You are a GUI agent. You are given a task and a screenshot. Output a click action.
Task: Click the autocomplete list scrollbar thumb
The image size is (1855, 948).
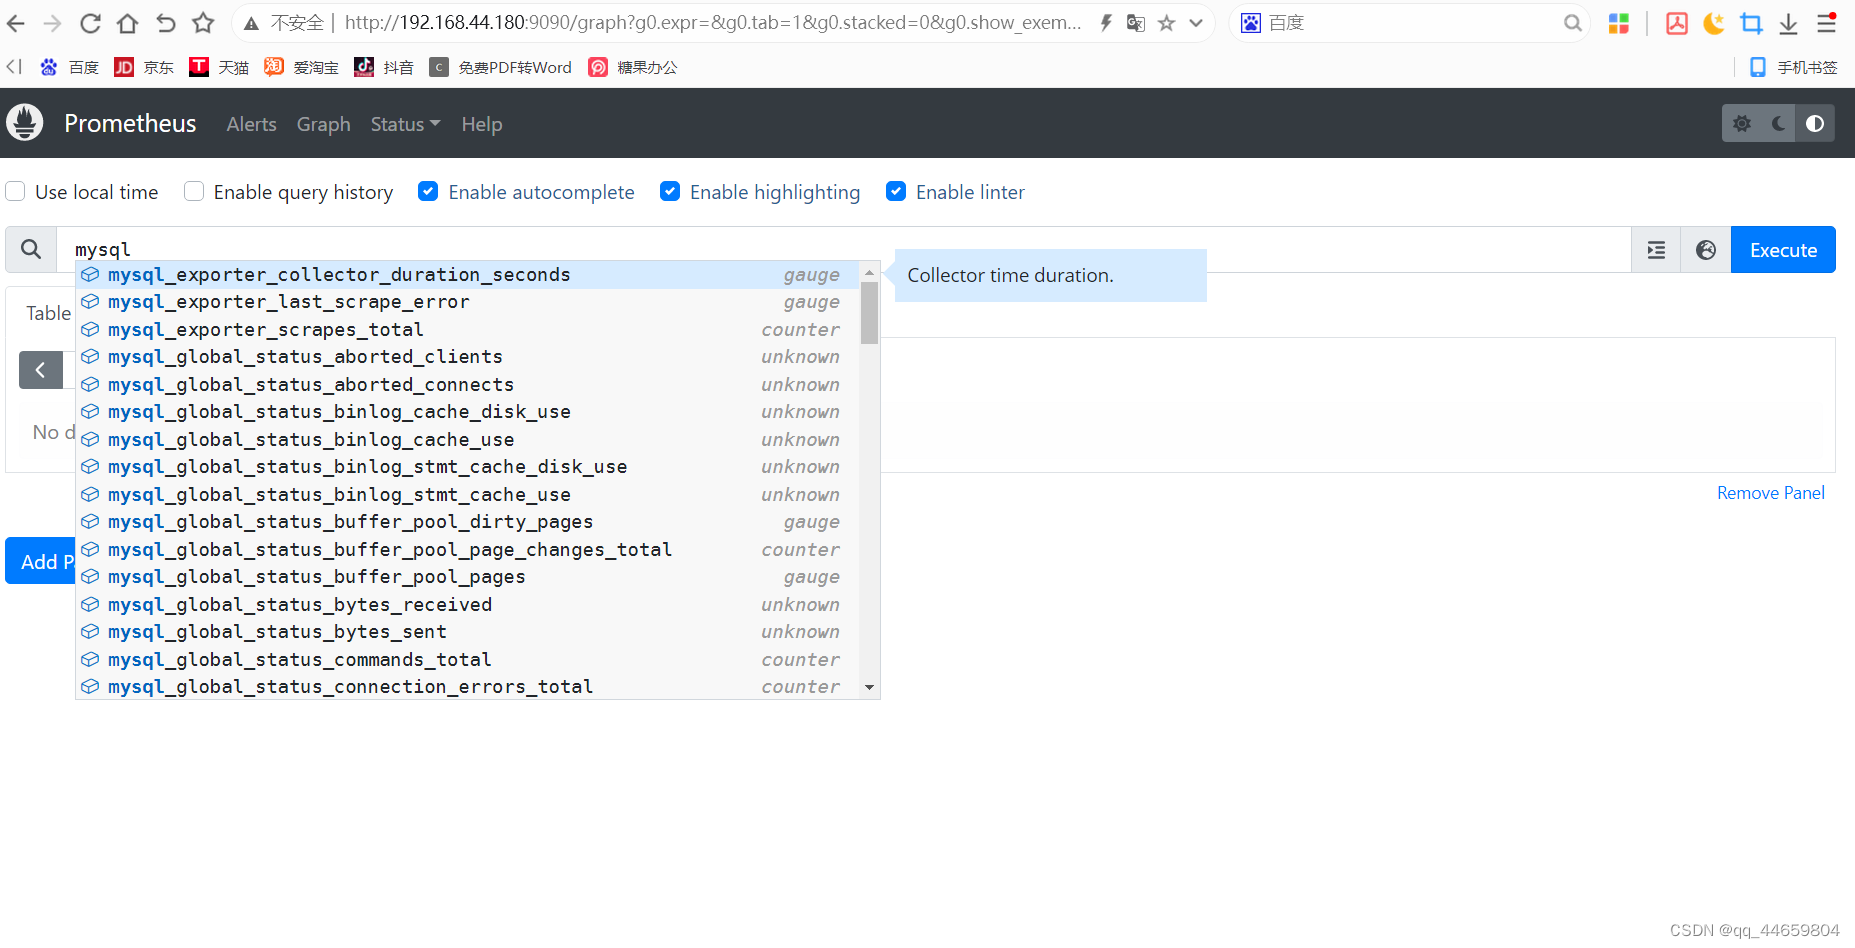[x=869, y=313]
